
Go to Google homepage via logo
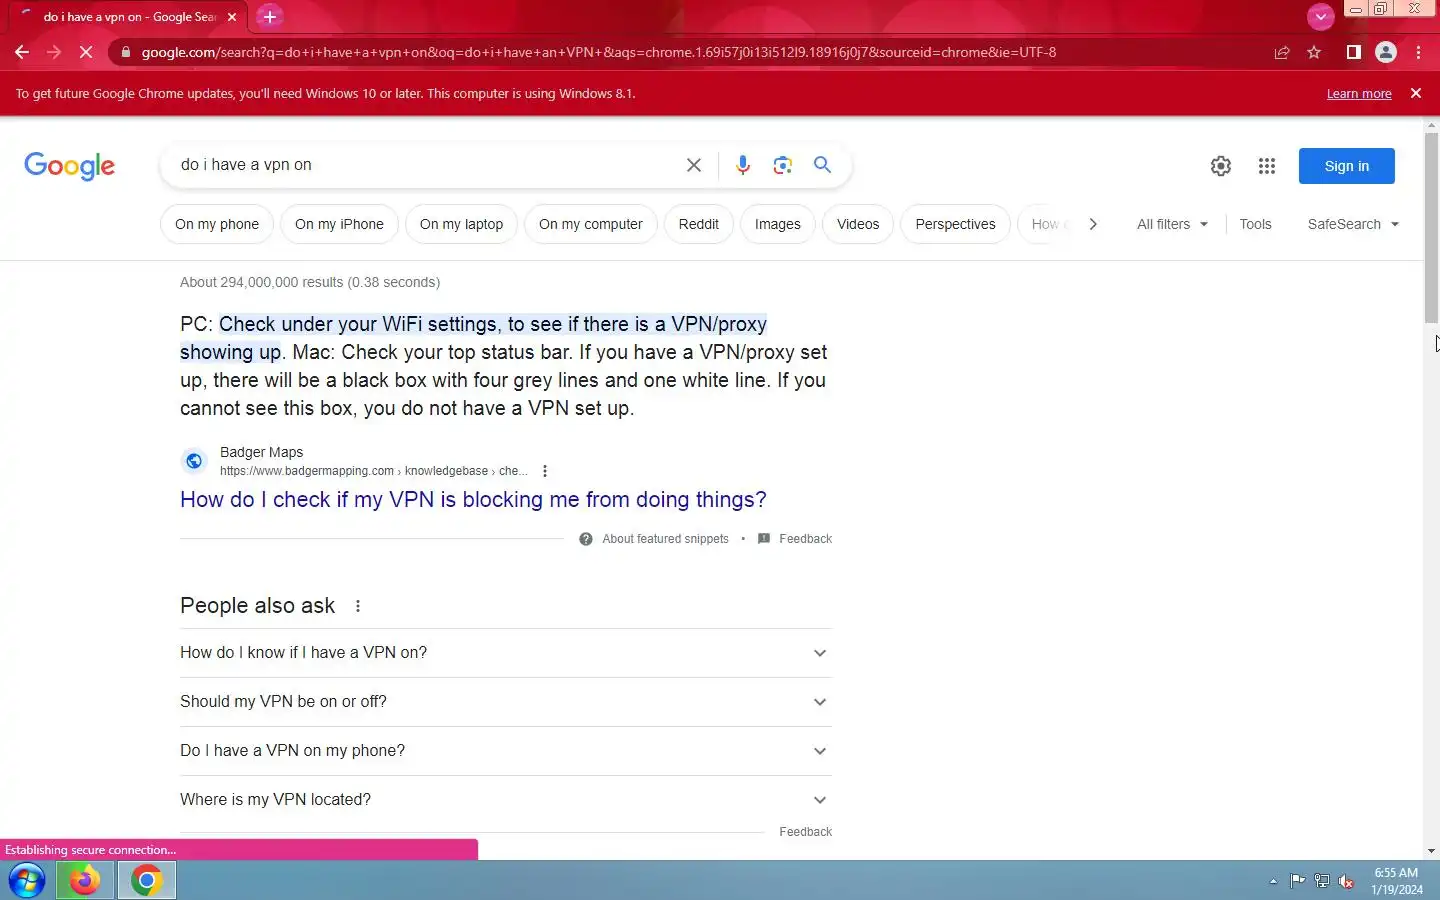(x=70, y=166)
